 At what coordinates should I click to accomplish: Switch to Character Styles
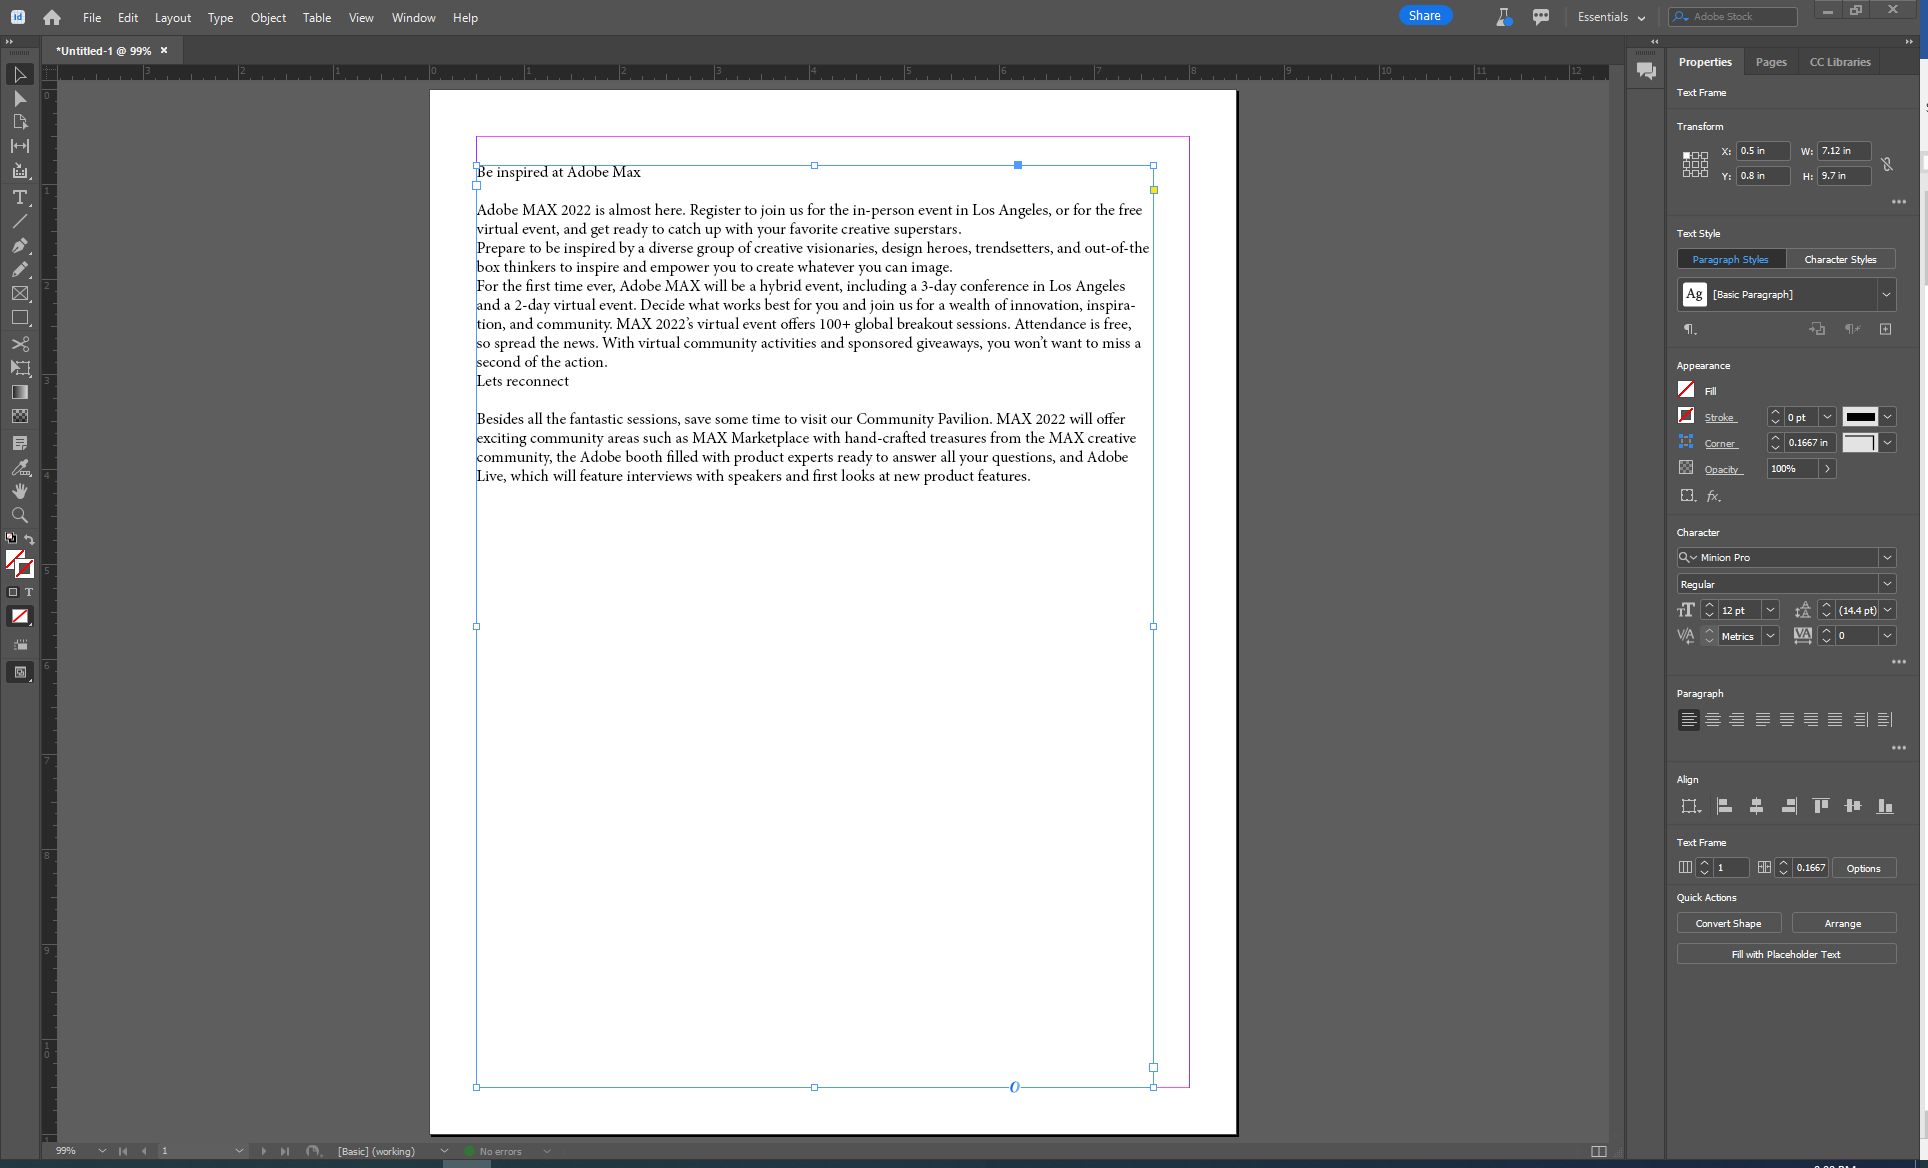1840,259
